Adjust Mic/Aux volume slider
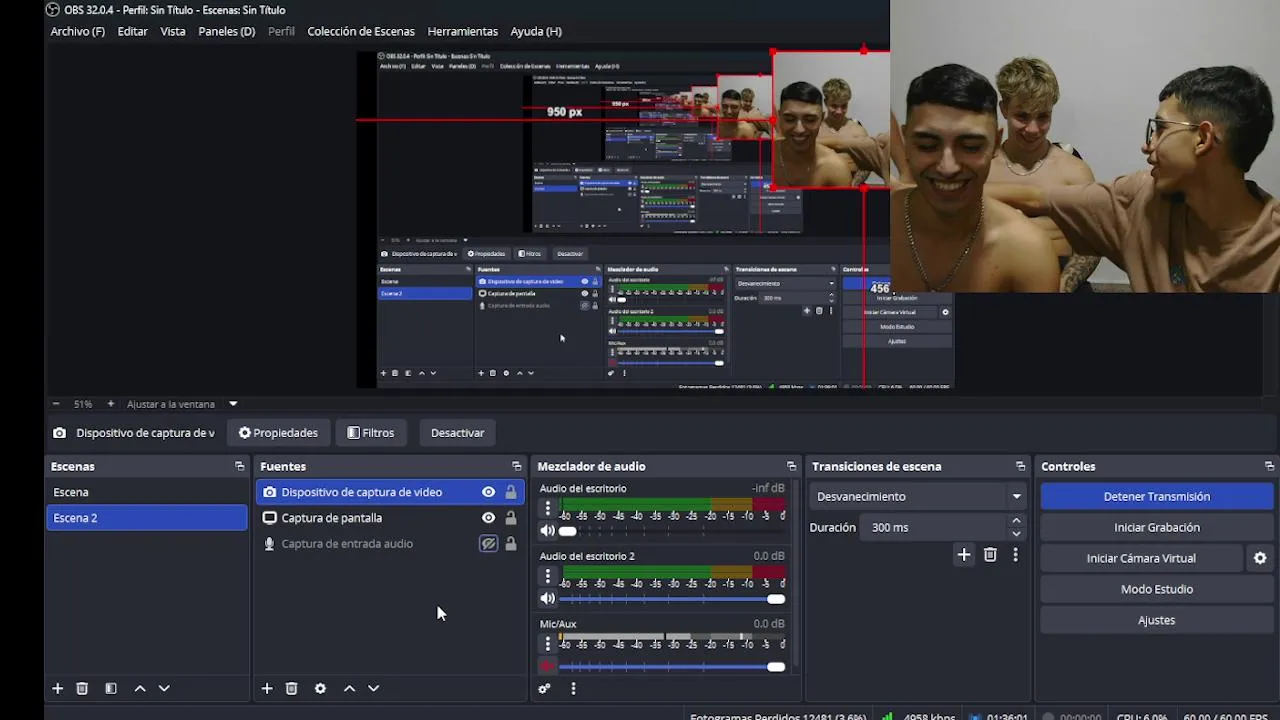 pyautogui.click(x=672, y=666)
